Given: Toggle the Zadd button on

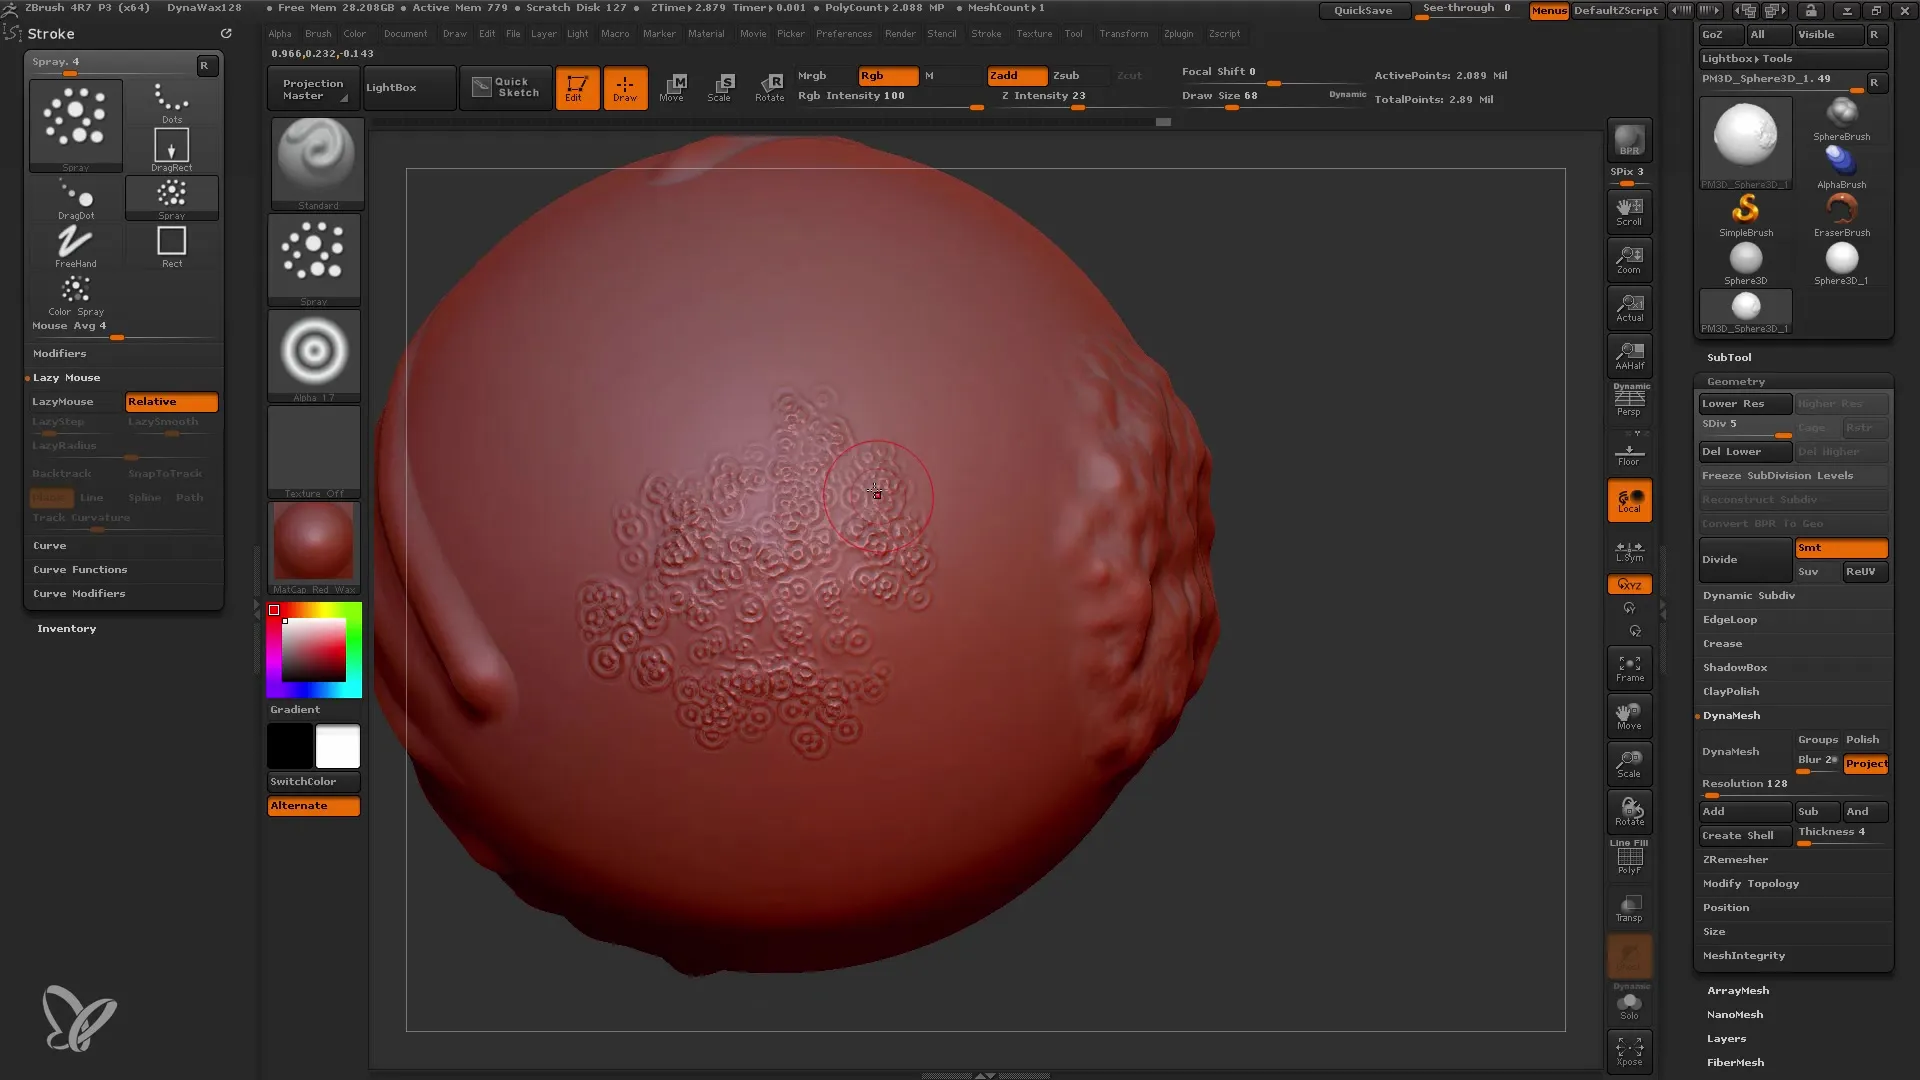Looking at the screenshot, I should point(1006,74).
